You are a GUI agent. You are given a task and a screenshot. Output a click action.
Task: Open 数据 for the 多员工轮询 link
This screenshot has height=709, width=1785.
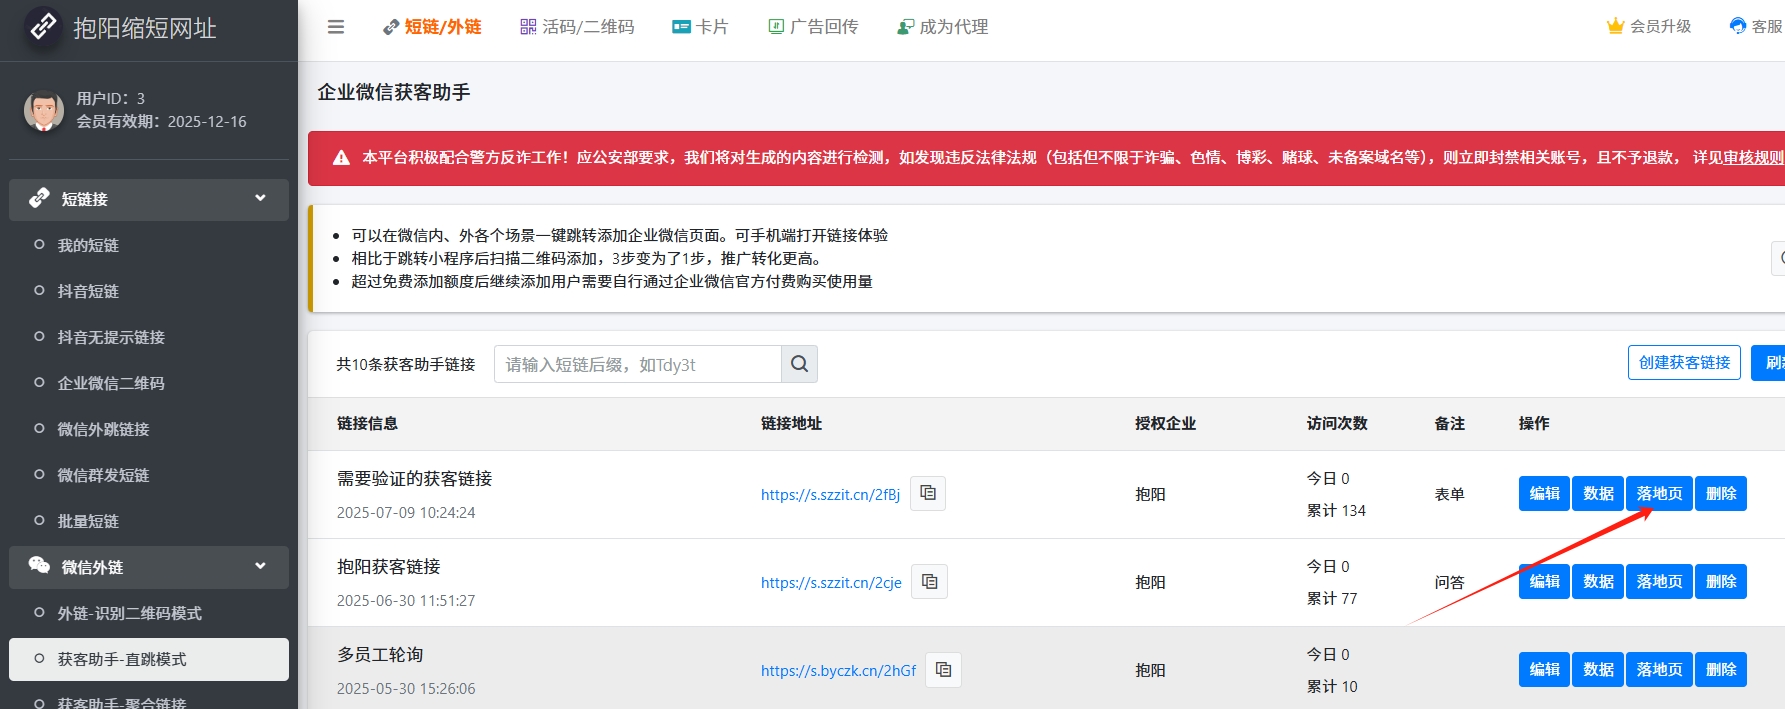pyautogui.click(x=1598, y=669)
